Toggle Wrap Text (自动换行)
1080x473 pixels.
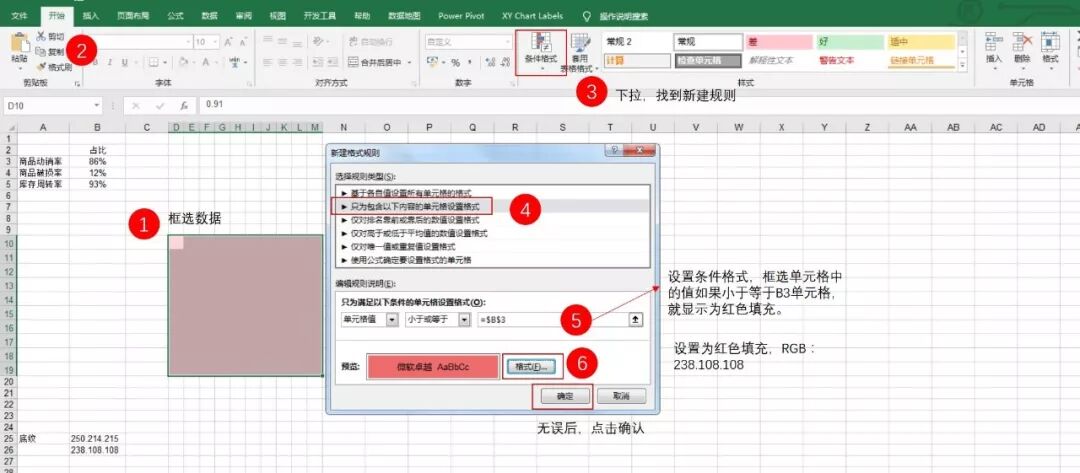[371, 42]
